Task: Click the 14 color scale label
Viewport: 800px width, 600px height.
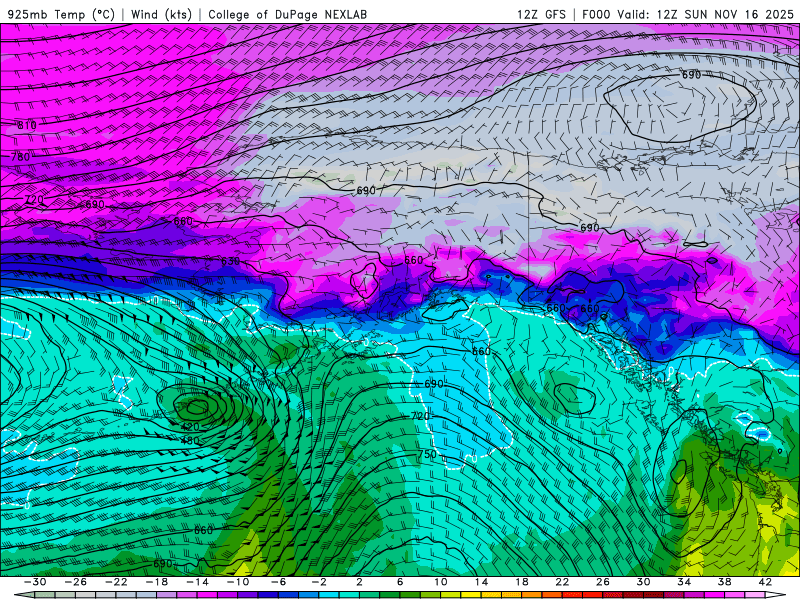Action: [481, 582]
